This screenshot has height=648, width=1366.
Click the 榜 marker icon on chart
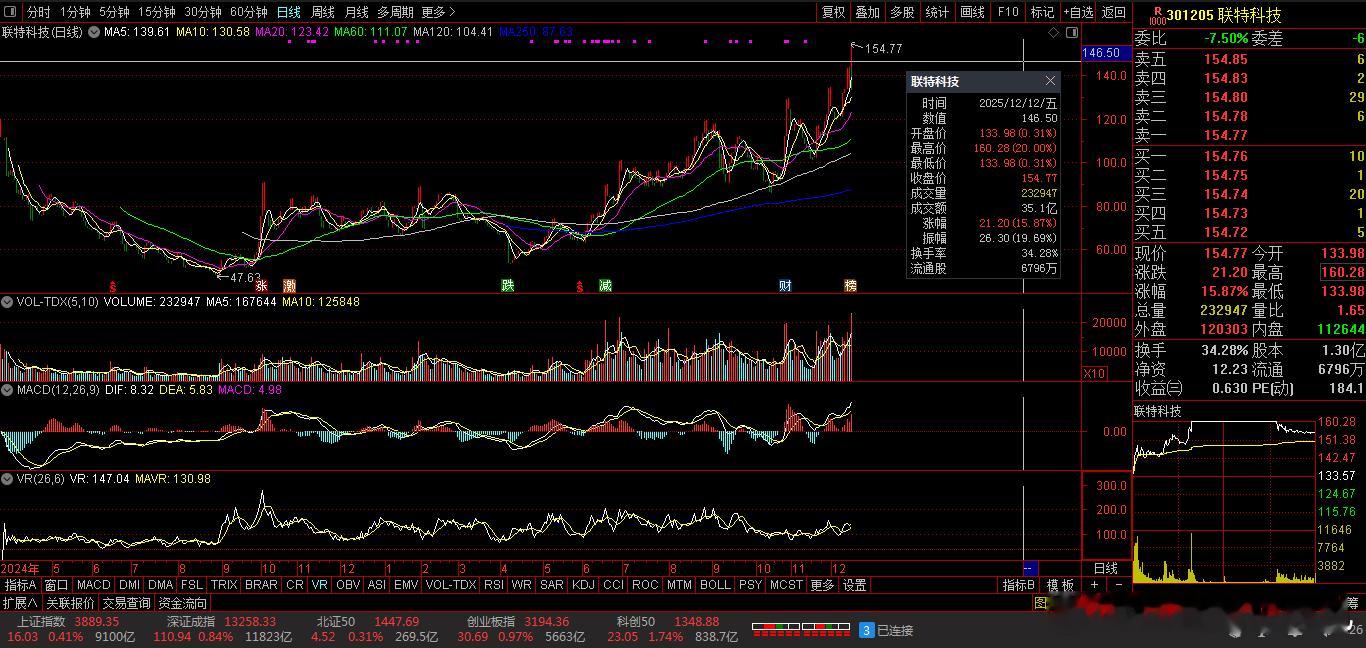[850, 286]
